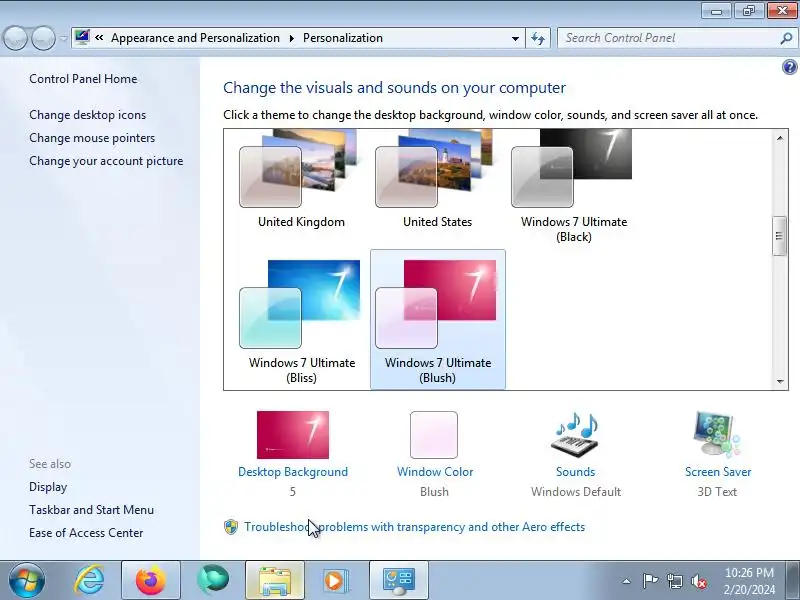Image resolution: width=800 pixels, height=600 pixels.
Task: Open the Sounds piano icon
Action: click(576, 435)
